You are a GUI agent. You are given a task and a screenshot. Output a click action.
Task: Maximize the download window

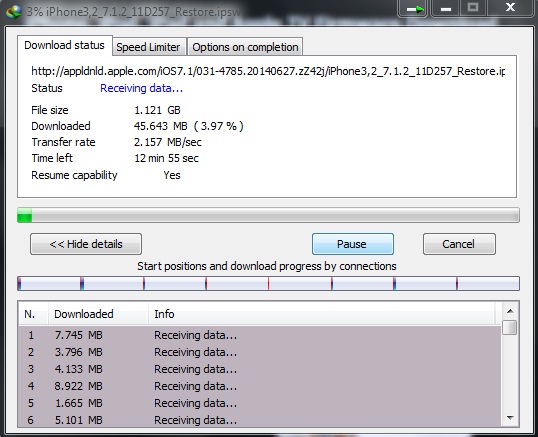473,8
